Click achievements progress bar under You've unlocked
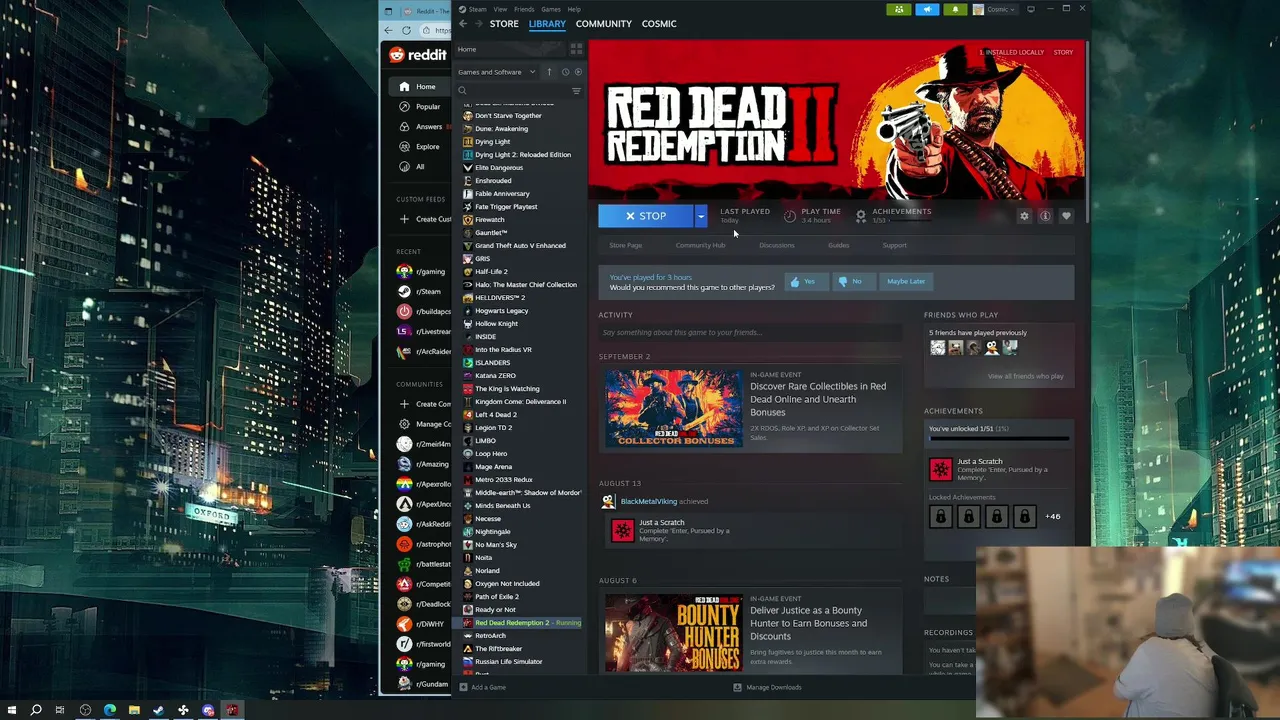The height and width of the screenshot is (720, 1280). (x=999, y=438)
